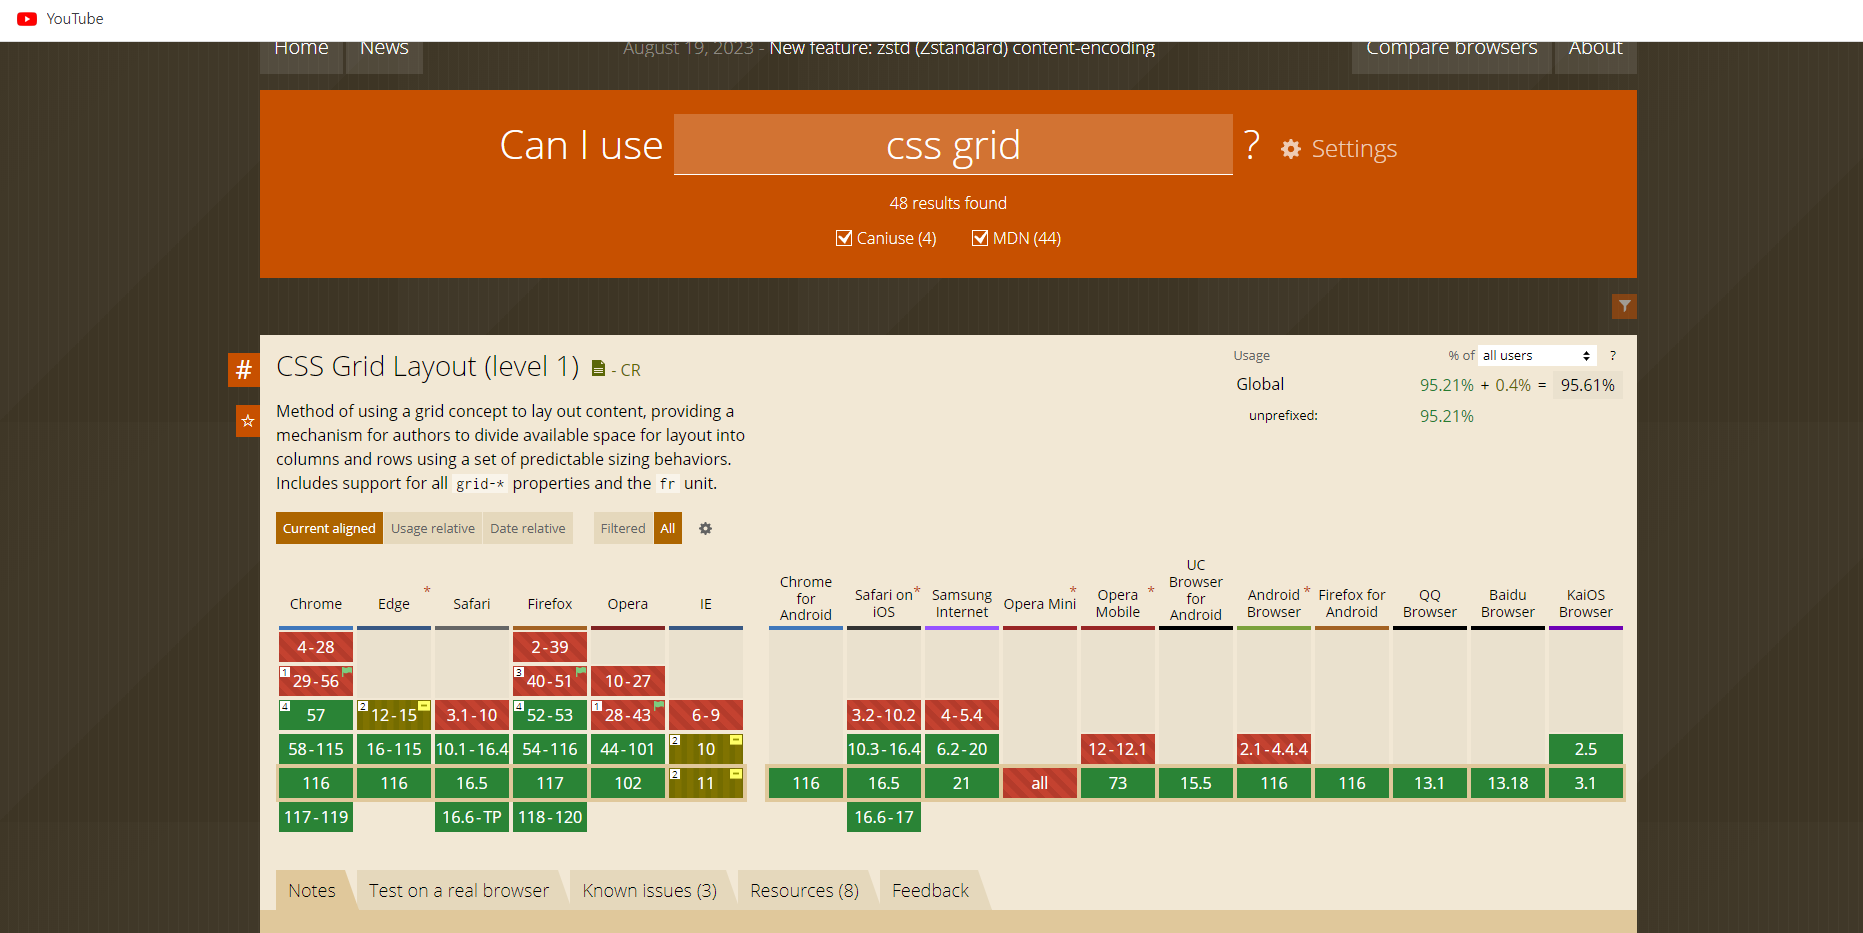Click KaiOS Browser 2.5 cell
This screenshot has width=1863, height=933.
pos(1586,749)
